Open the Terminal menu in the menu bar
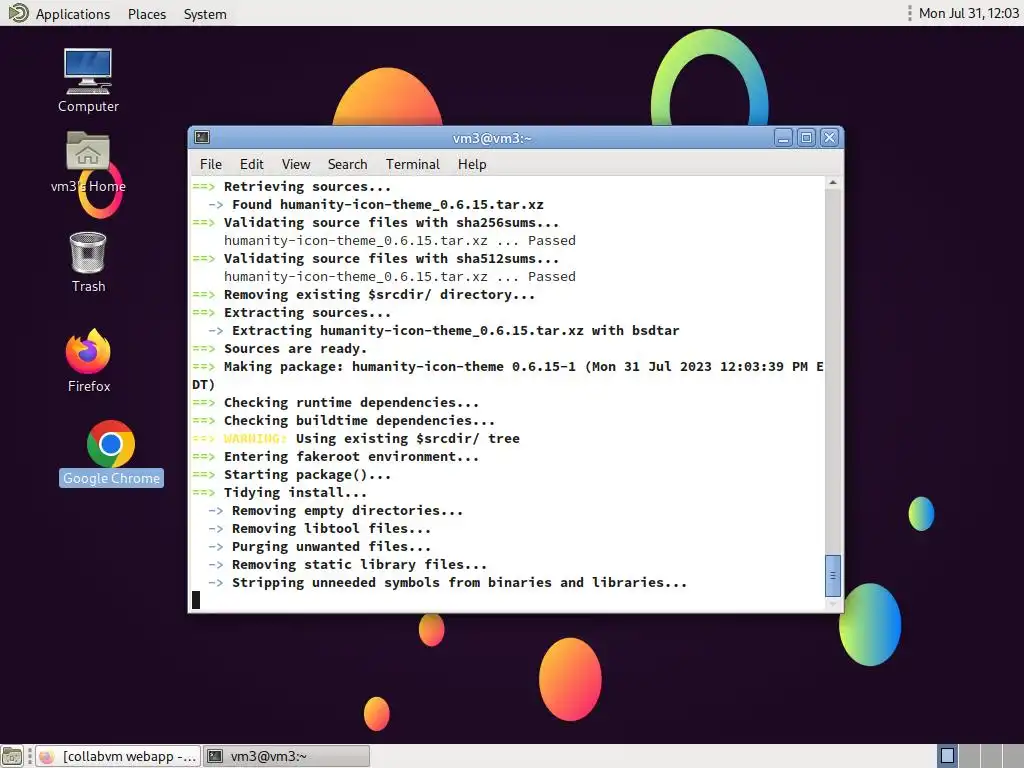Screen dimensions: 1024x768 [x=413, y=164]
